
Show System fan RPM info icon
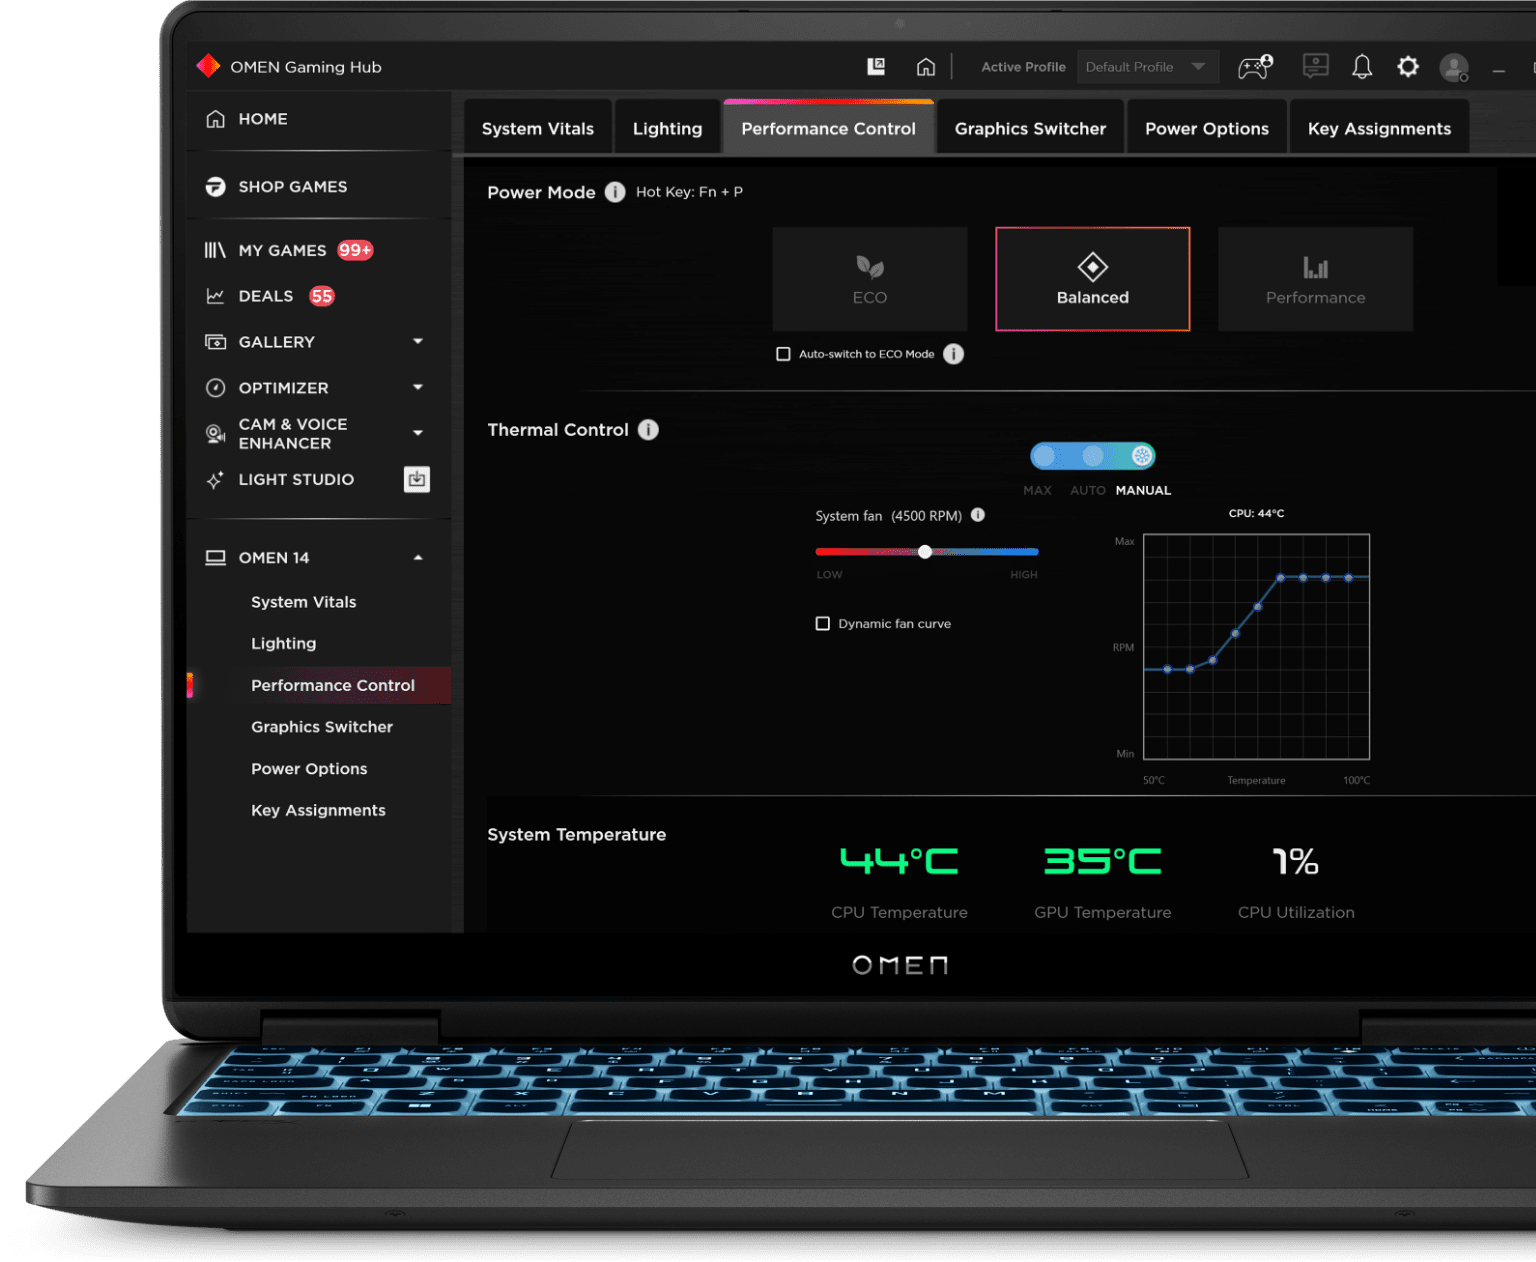978,515
